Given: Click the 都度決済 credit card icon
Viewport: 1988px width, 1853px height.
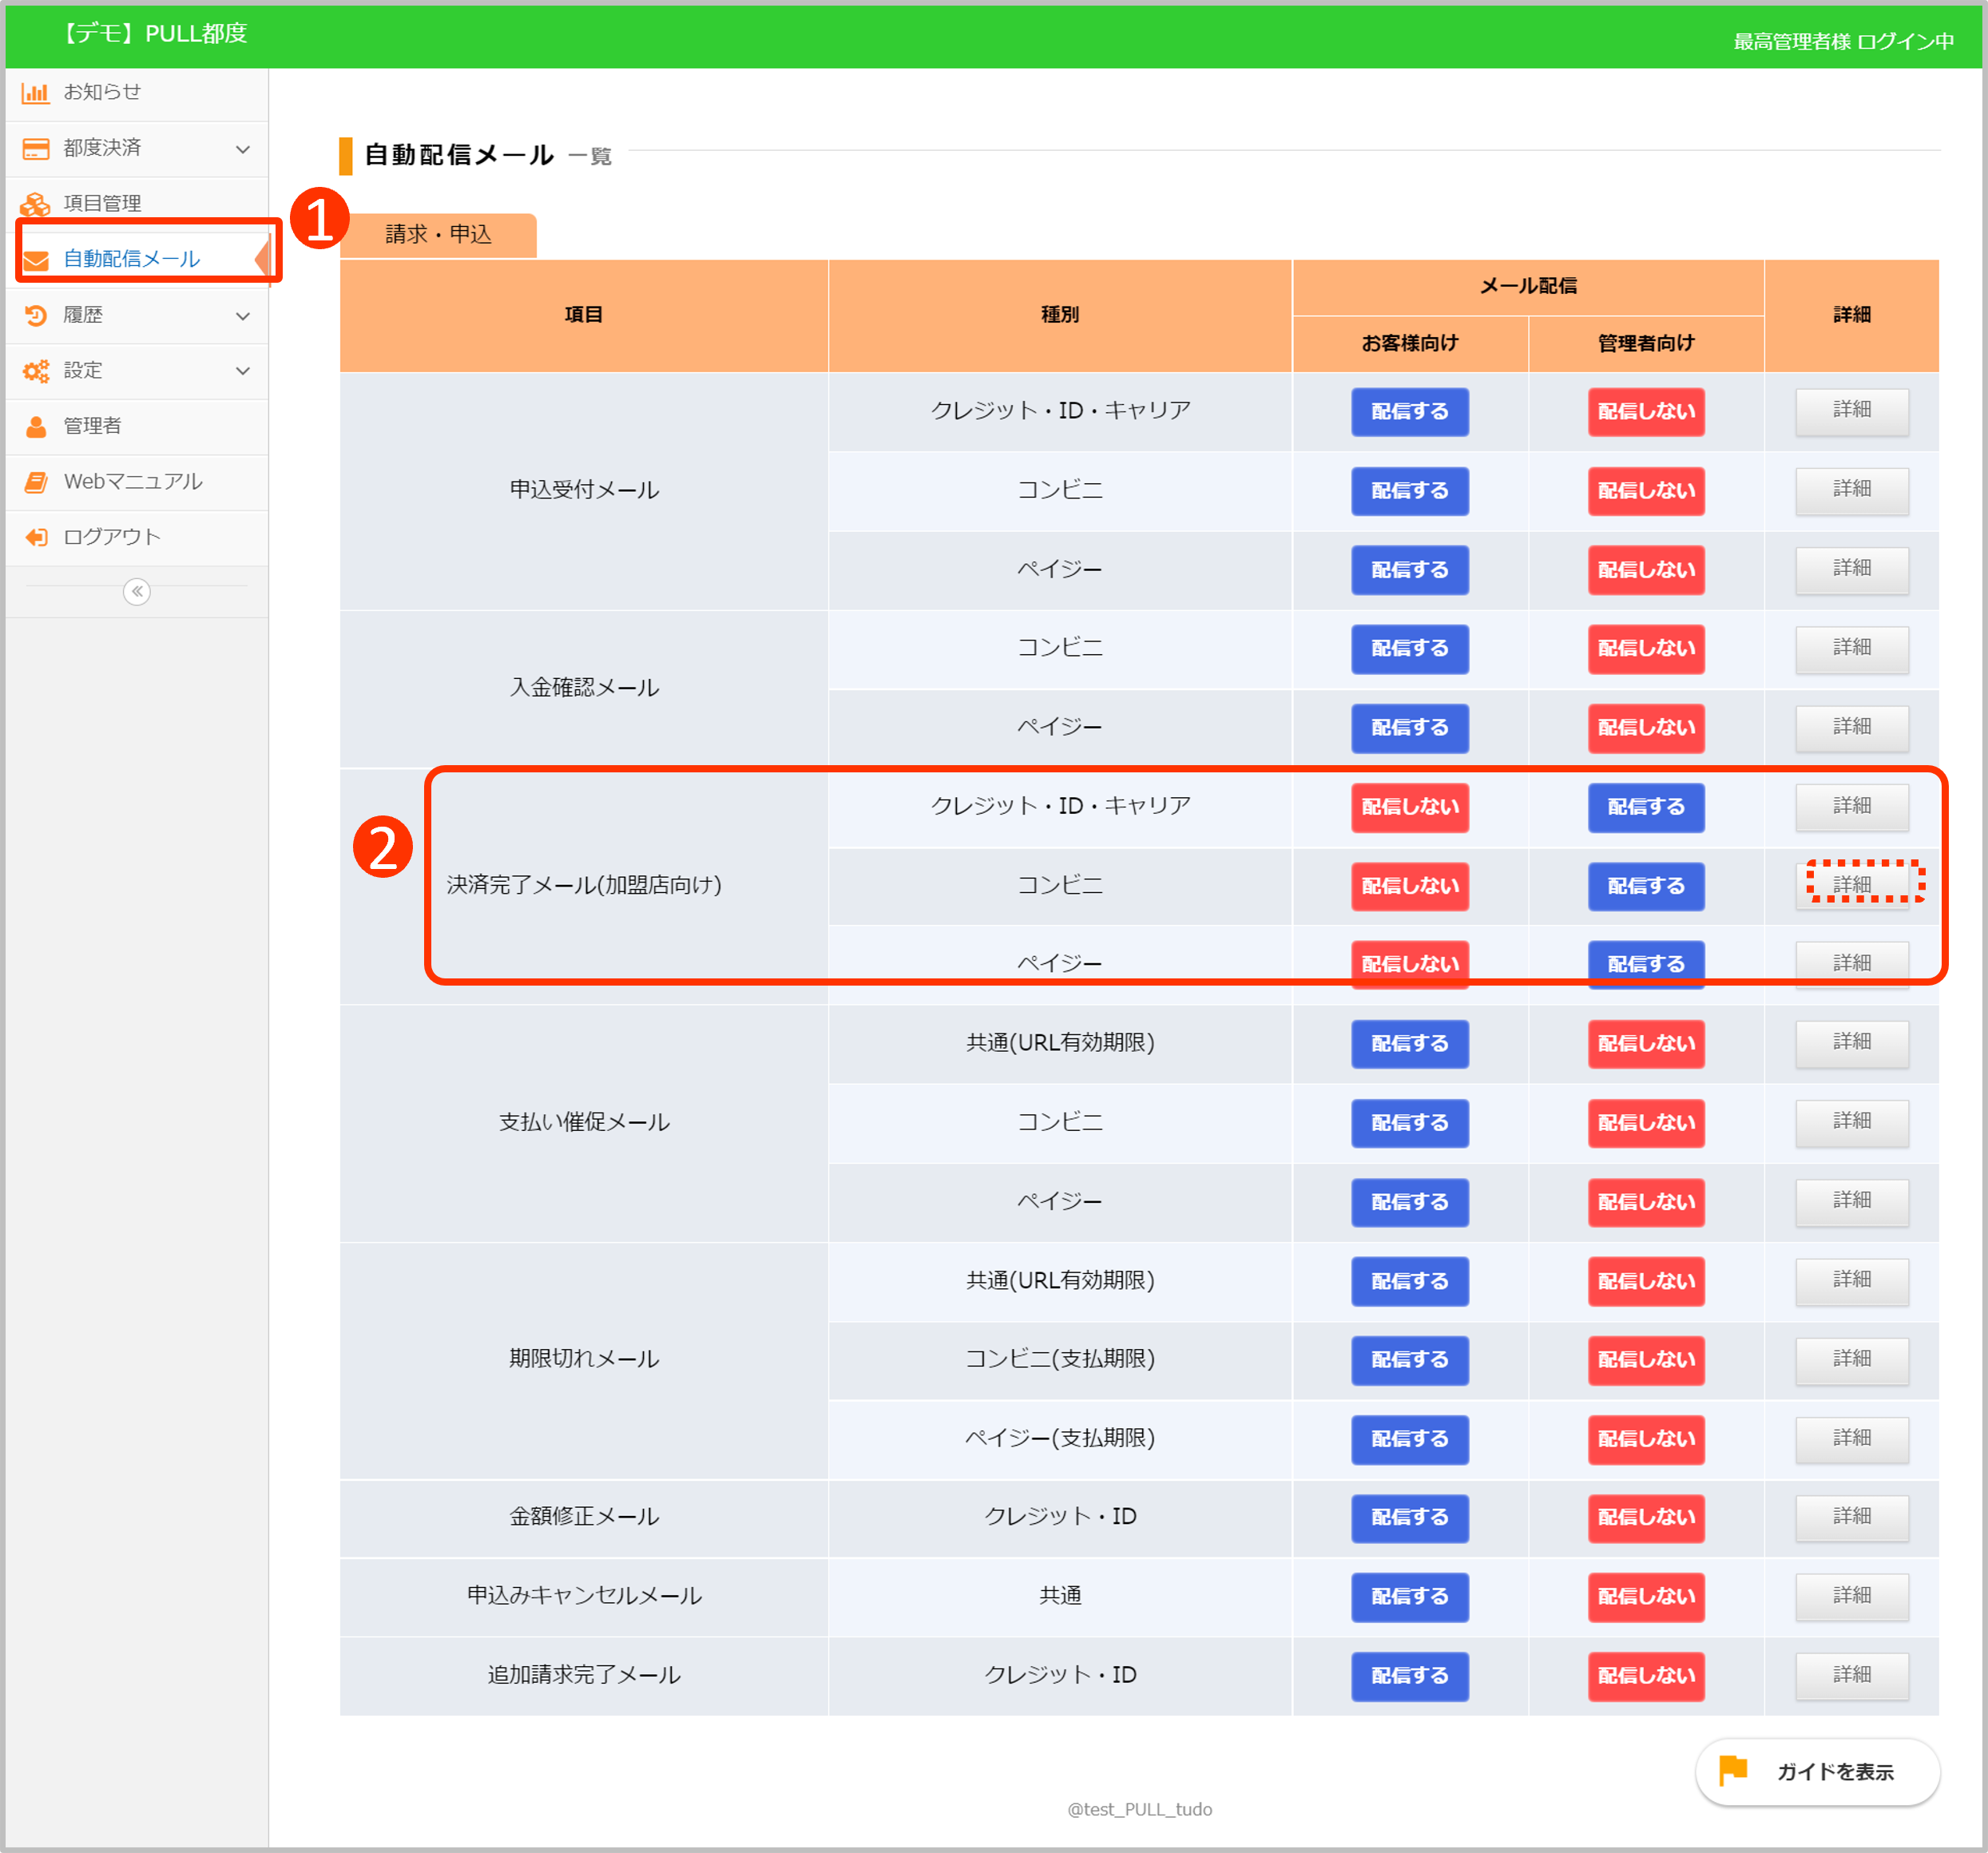Looking at the screenshot, I should click(36, 149).
